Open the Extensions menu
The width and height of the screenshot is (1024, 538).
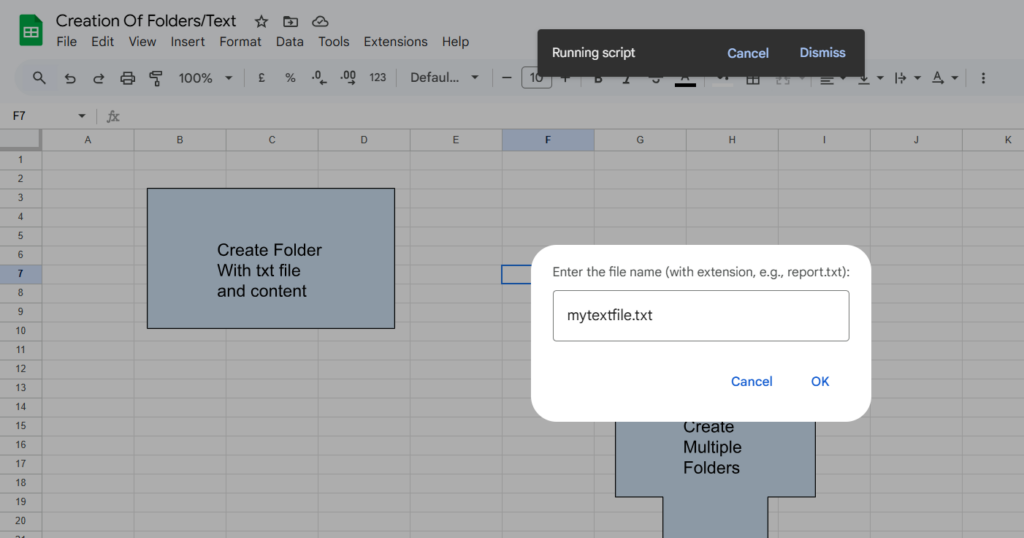pos(395,42)
